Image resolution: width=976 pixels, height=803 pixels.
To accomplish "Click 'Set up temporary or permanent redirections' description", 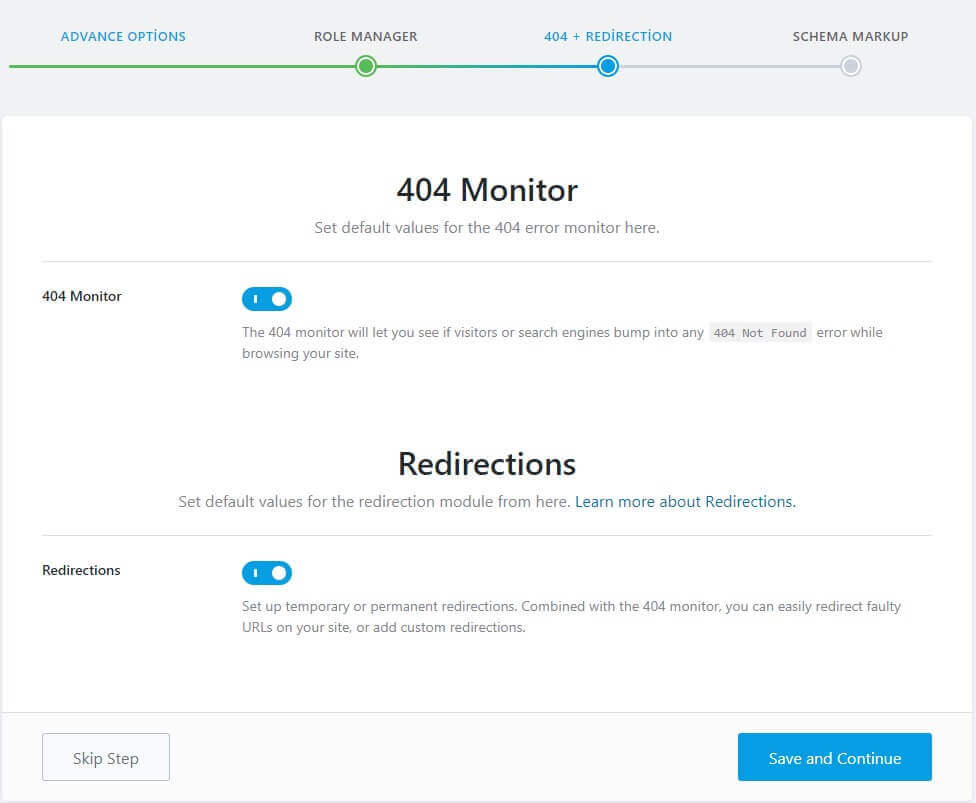I will (x=571, y=617).
